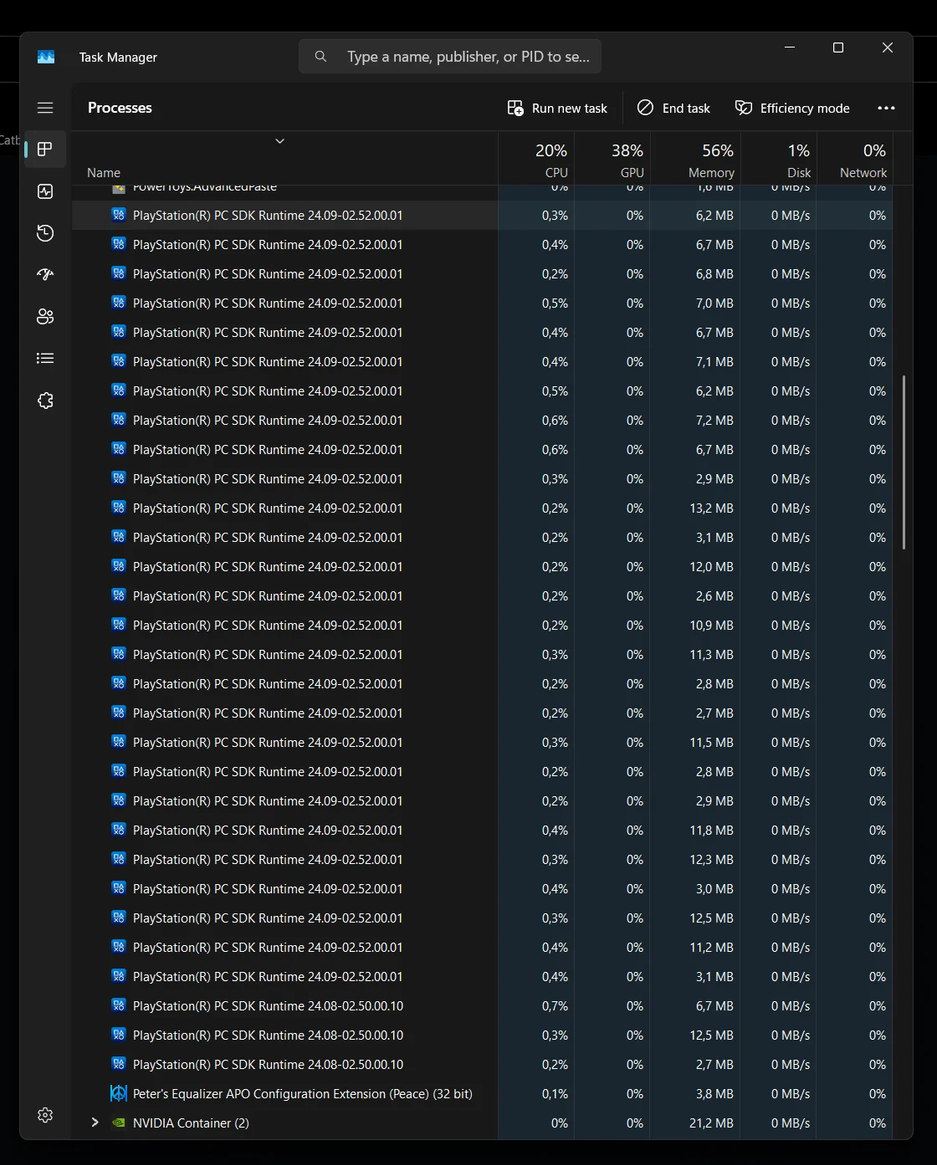Click the chevron above the Name column
This screenshot has height=1165, width=937.
280,141
